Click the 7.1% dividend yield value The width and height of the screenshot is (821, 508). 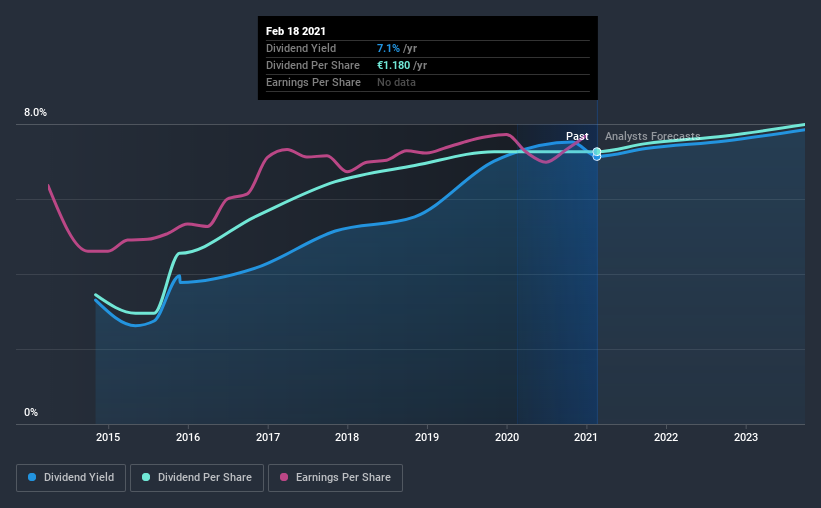pyautogui.click(x=389, y=48)
